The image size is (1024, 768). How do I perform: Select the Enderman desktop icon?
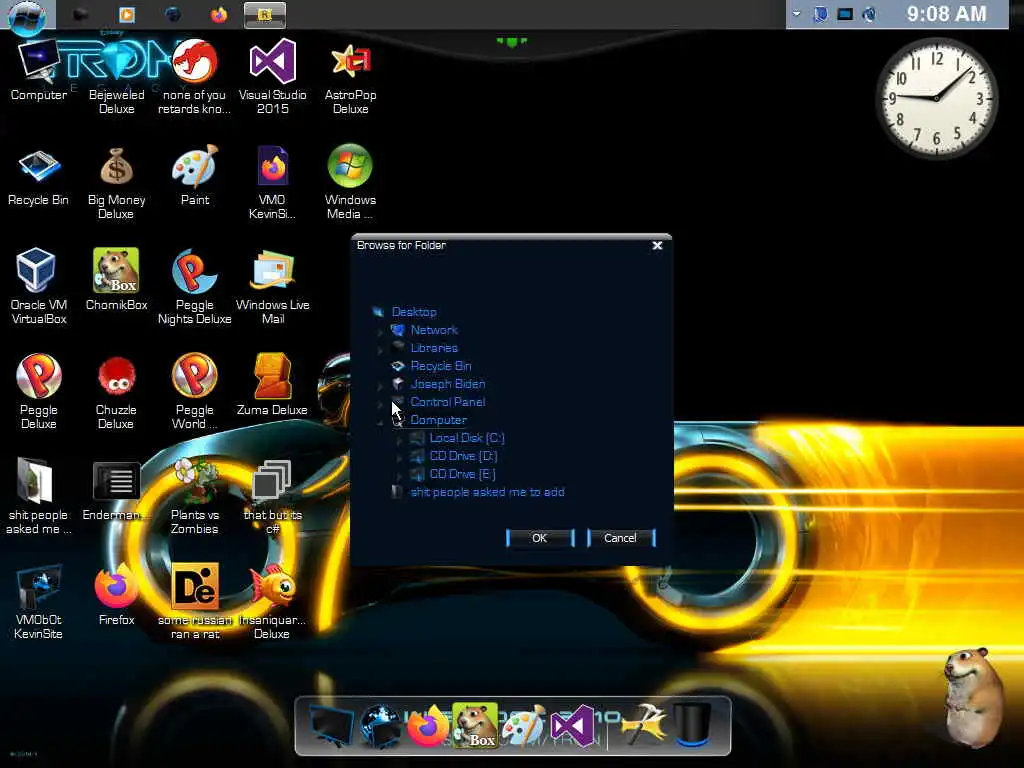pyautogui.click(x=116, y=491)
